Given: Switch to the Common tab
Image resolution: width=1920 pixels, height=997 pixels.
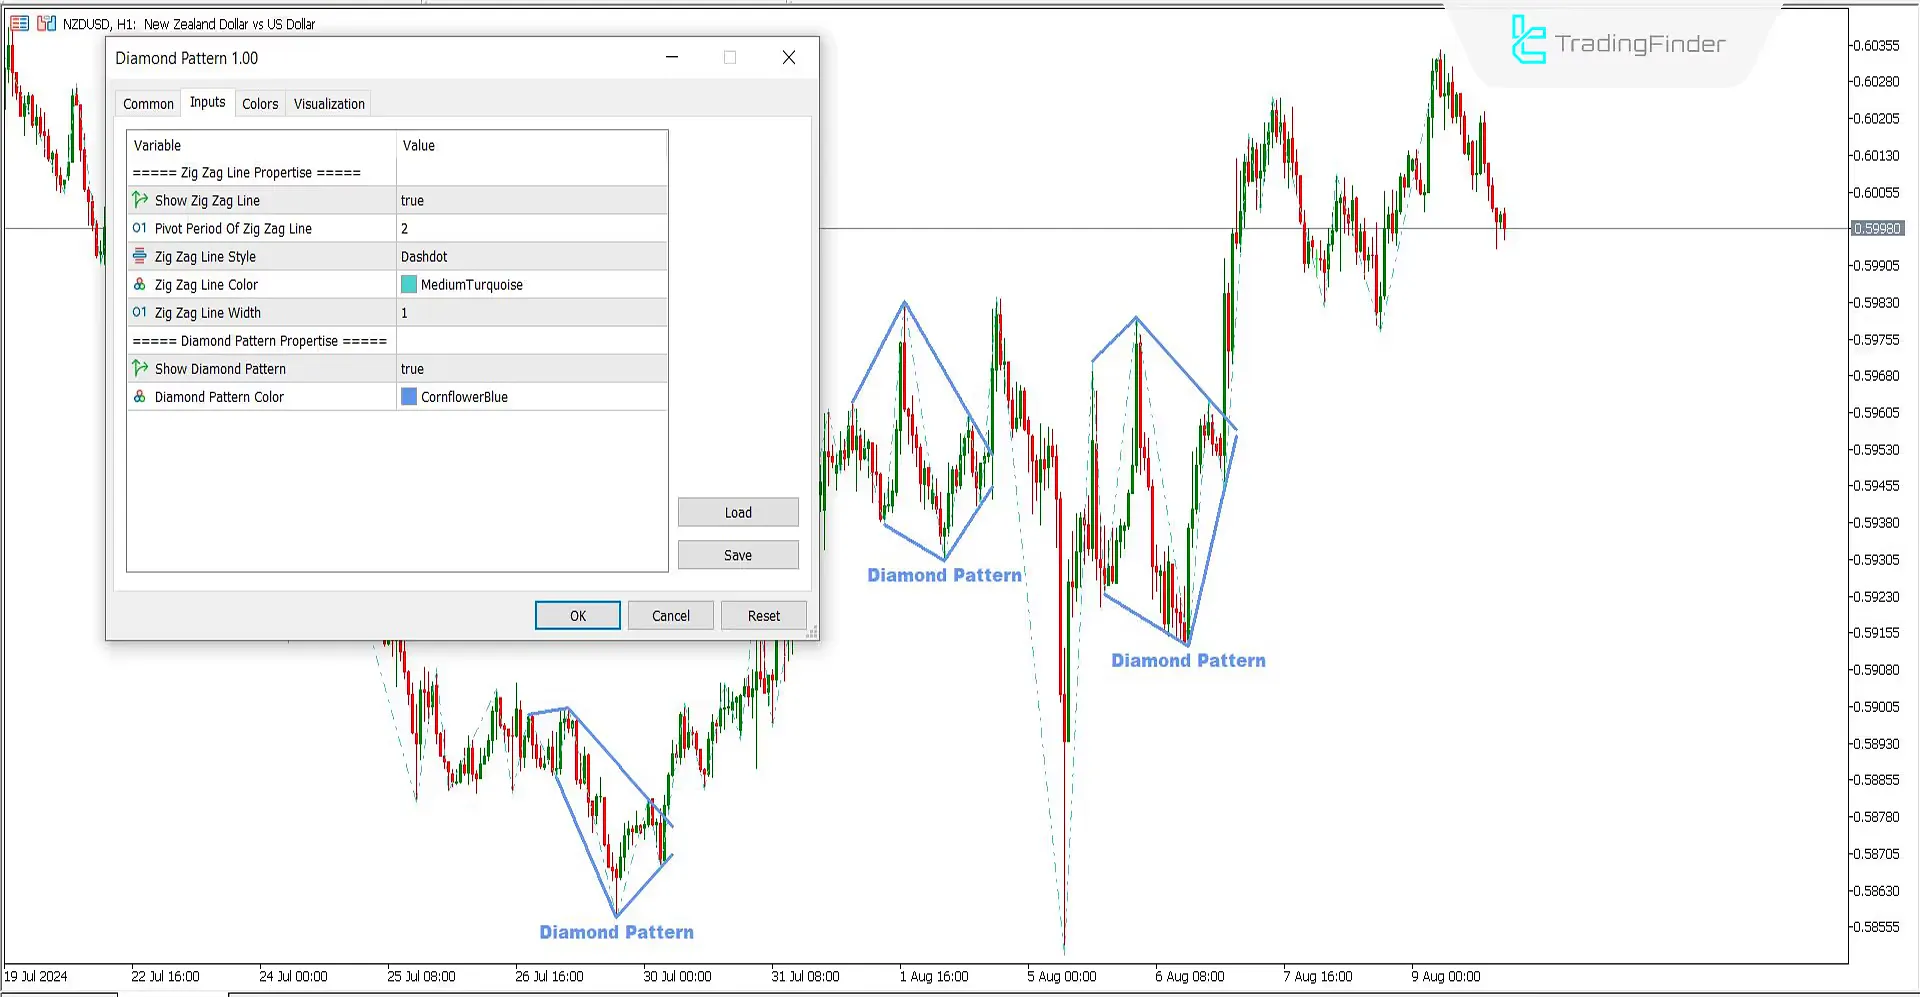Looking at the screenshot, I should click(147, 103).
